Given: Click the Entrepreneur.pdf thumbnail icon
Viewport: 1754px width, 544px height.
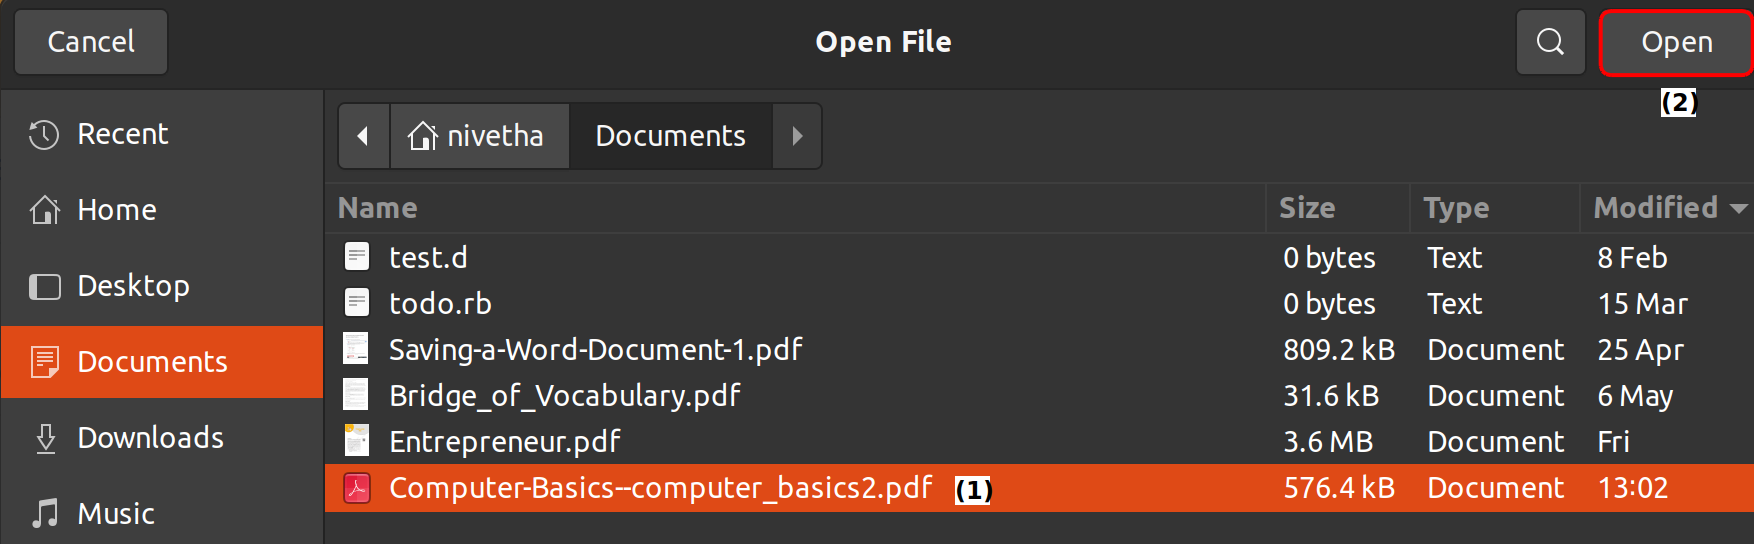Looking at the screenshot, I should coord(357,441).
